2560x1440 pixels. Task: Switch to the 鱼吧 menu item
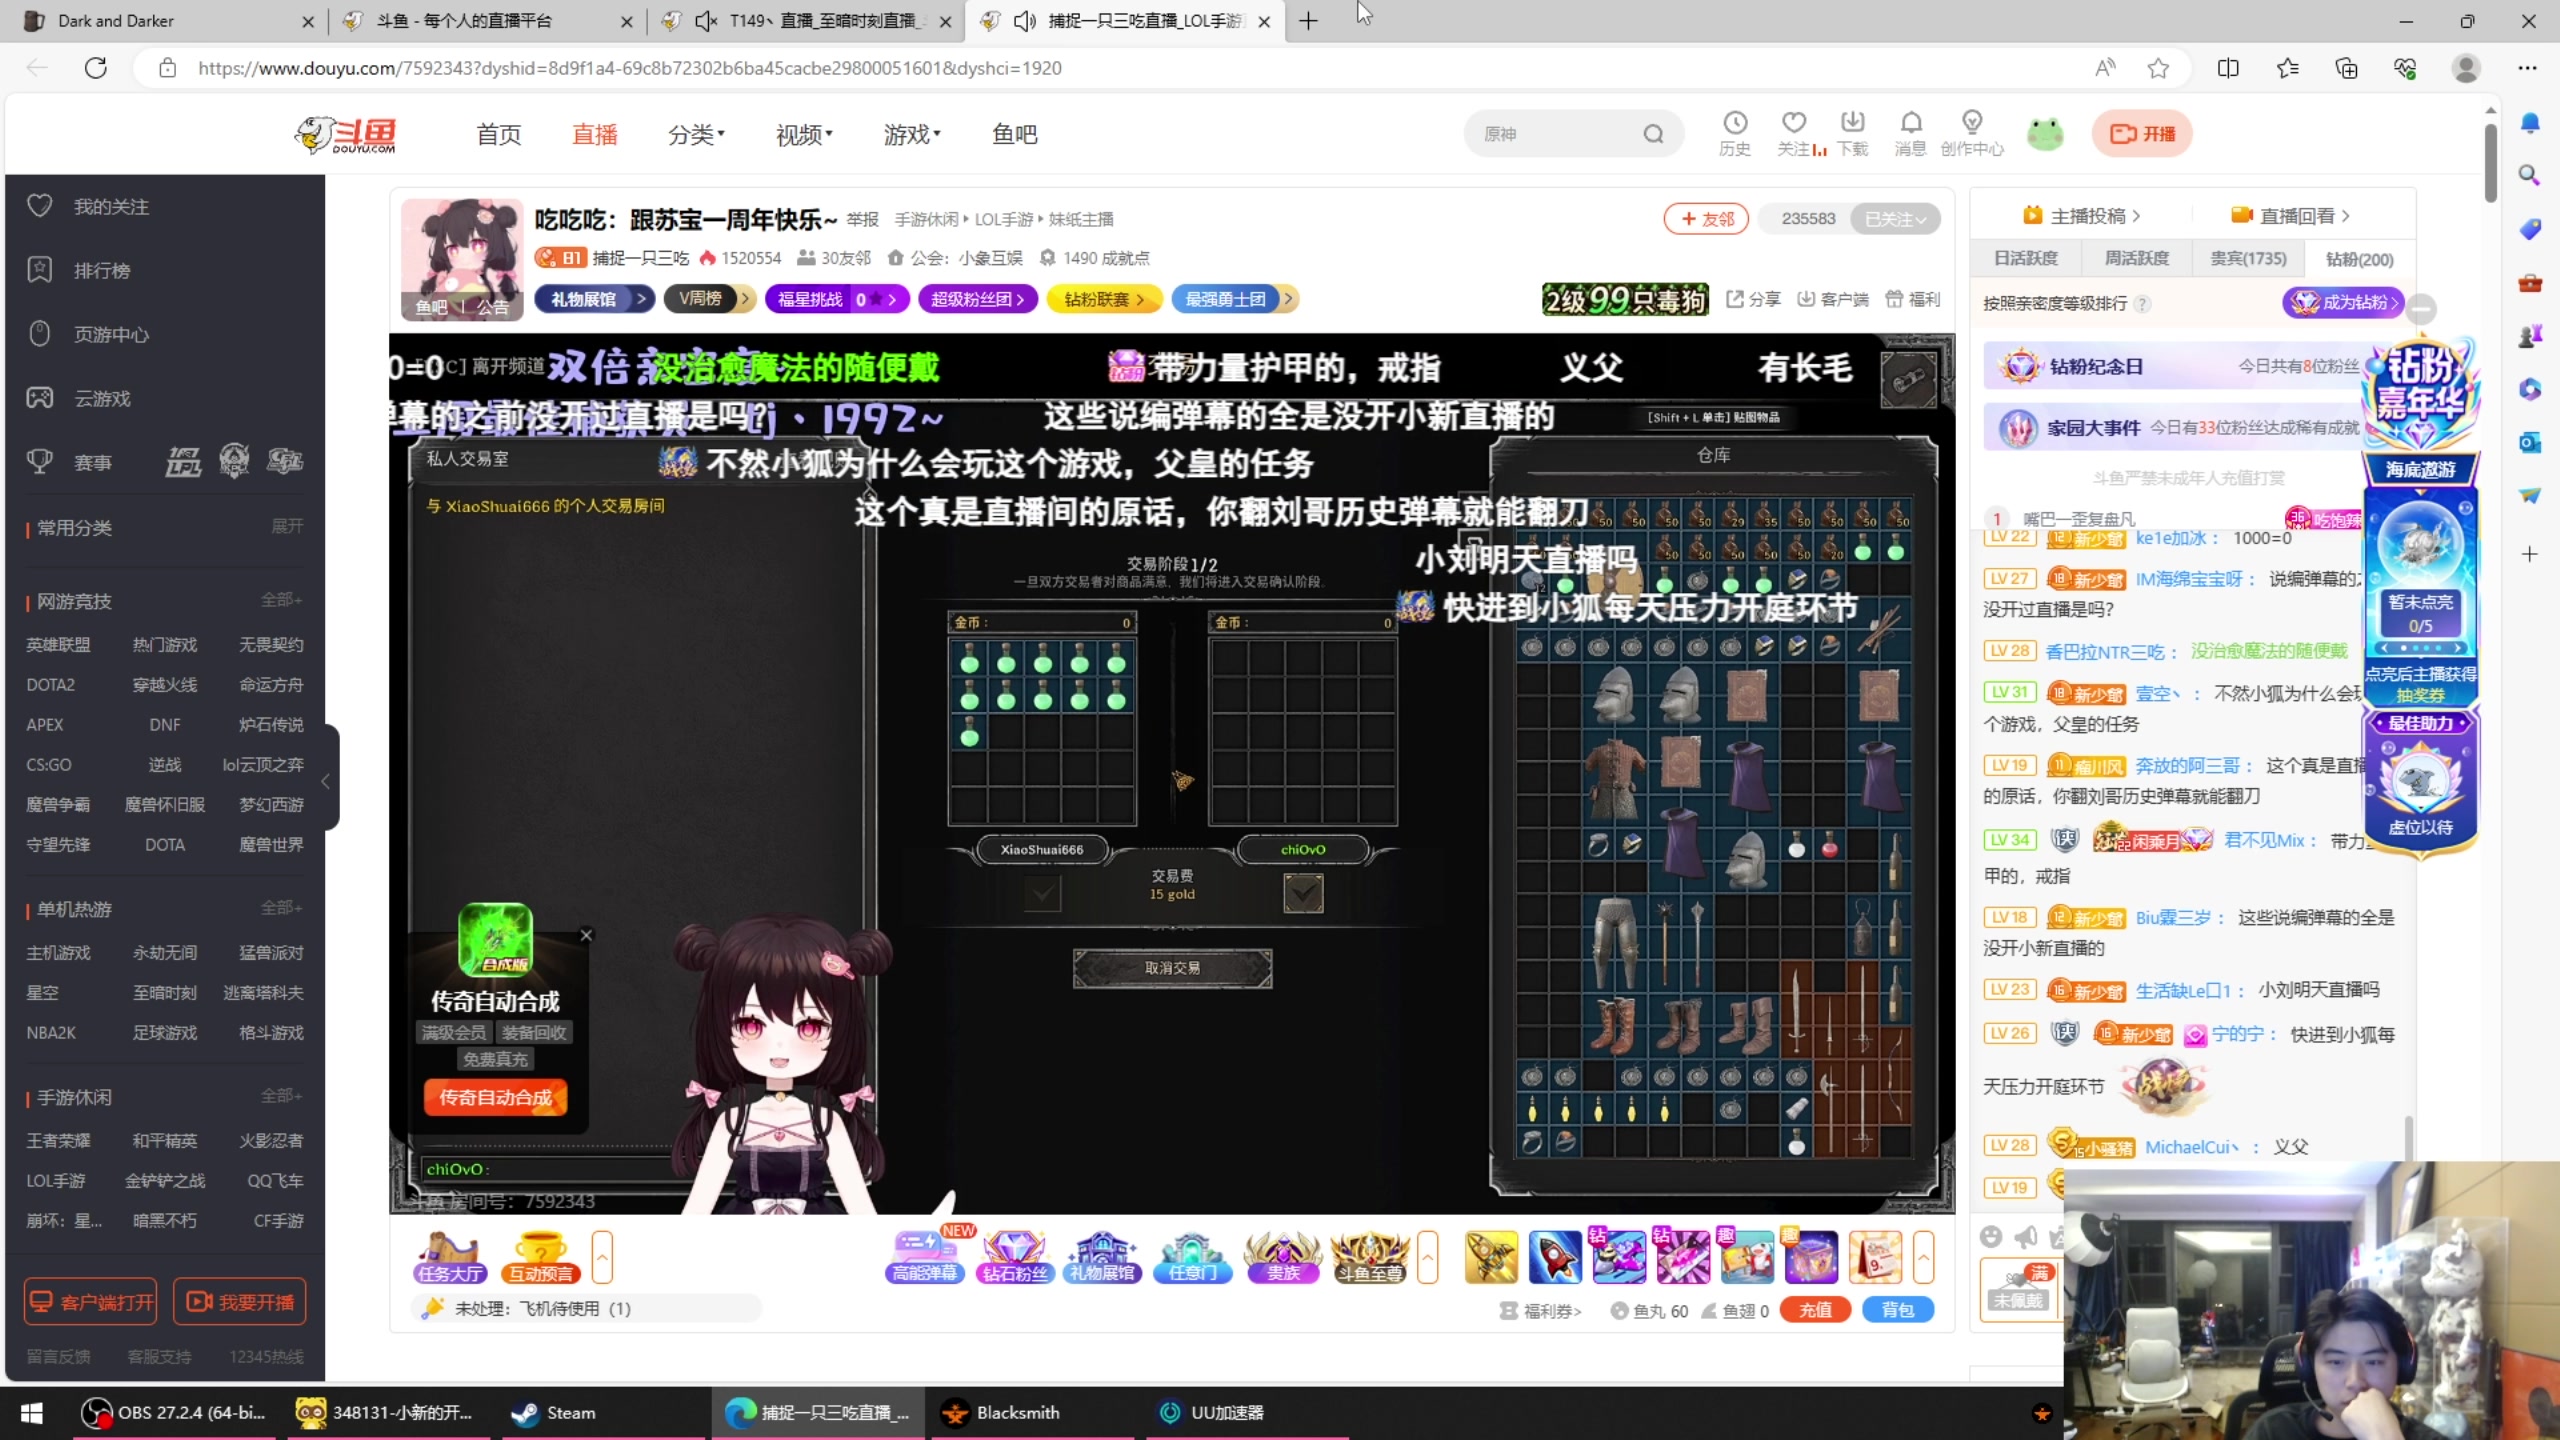point(1014,133)
